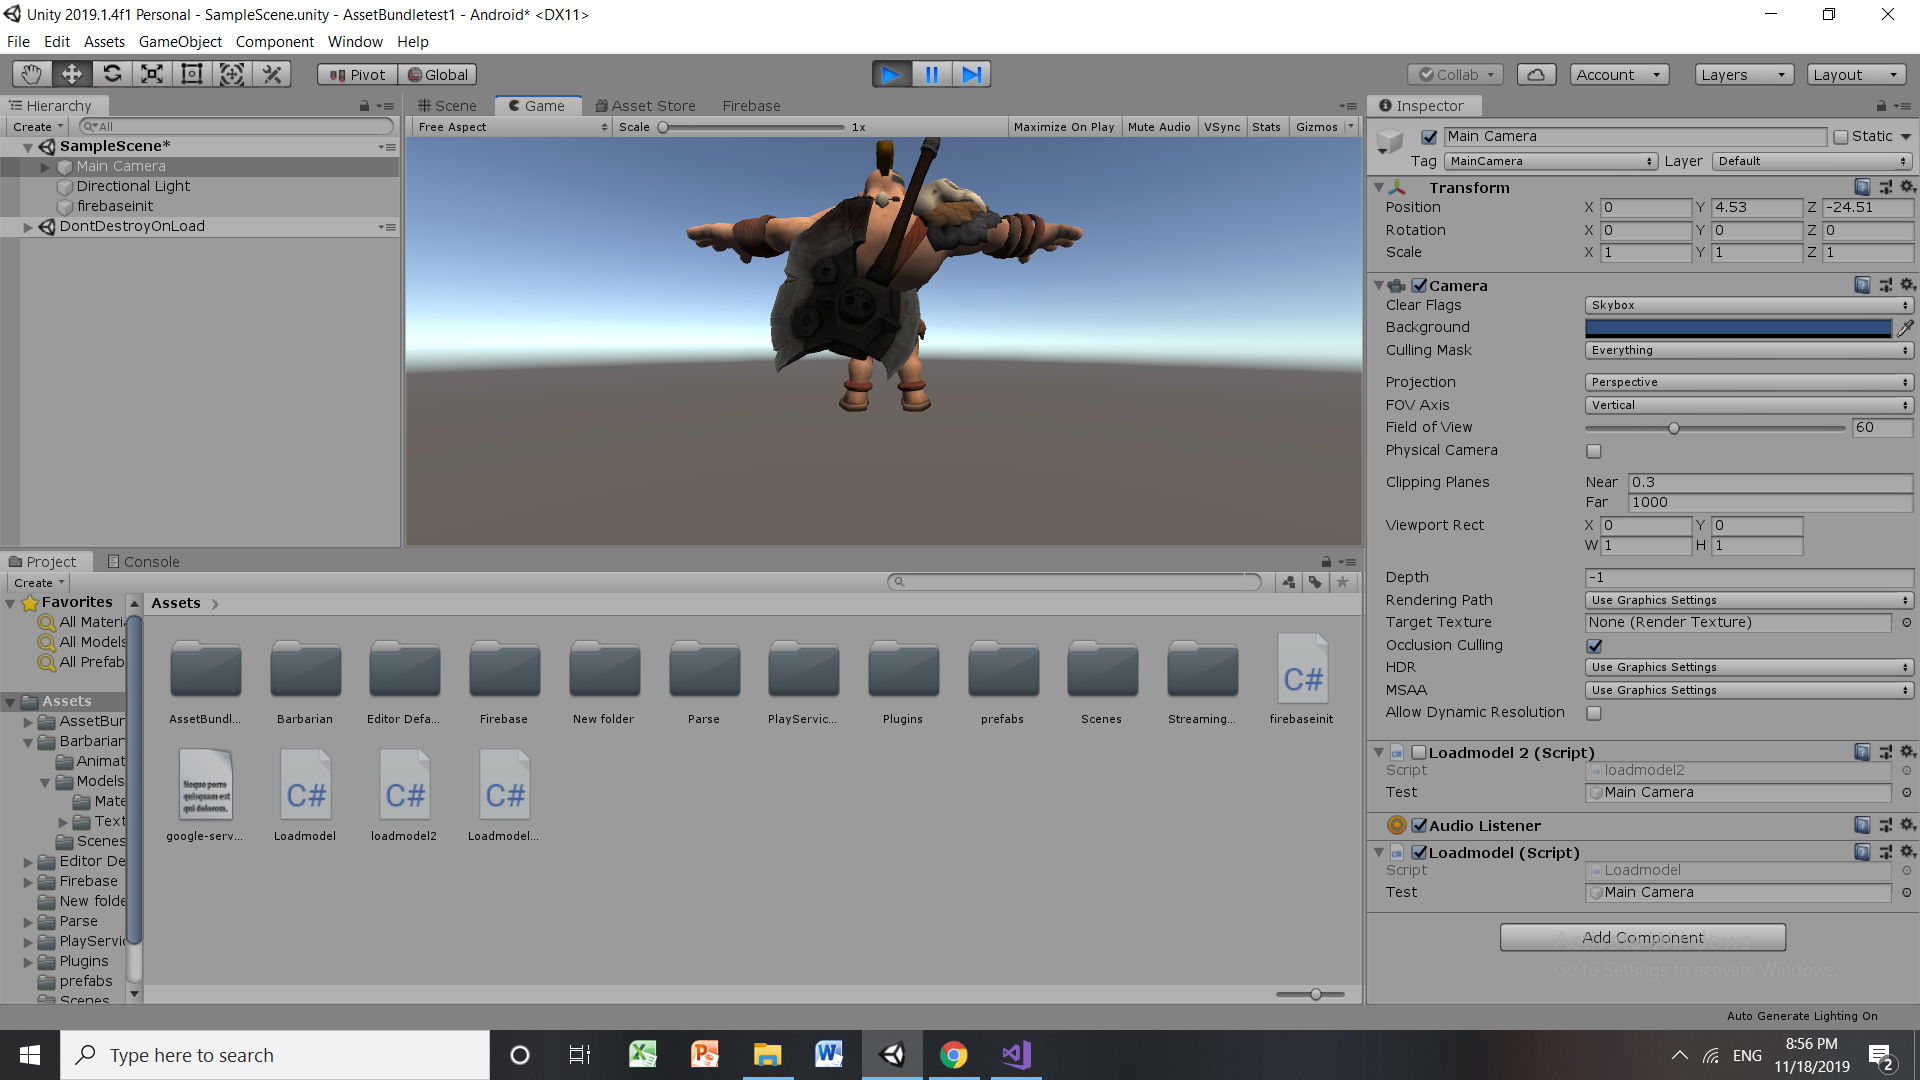Select the custom editor tools icon

pos(271,74)
